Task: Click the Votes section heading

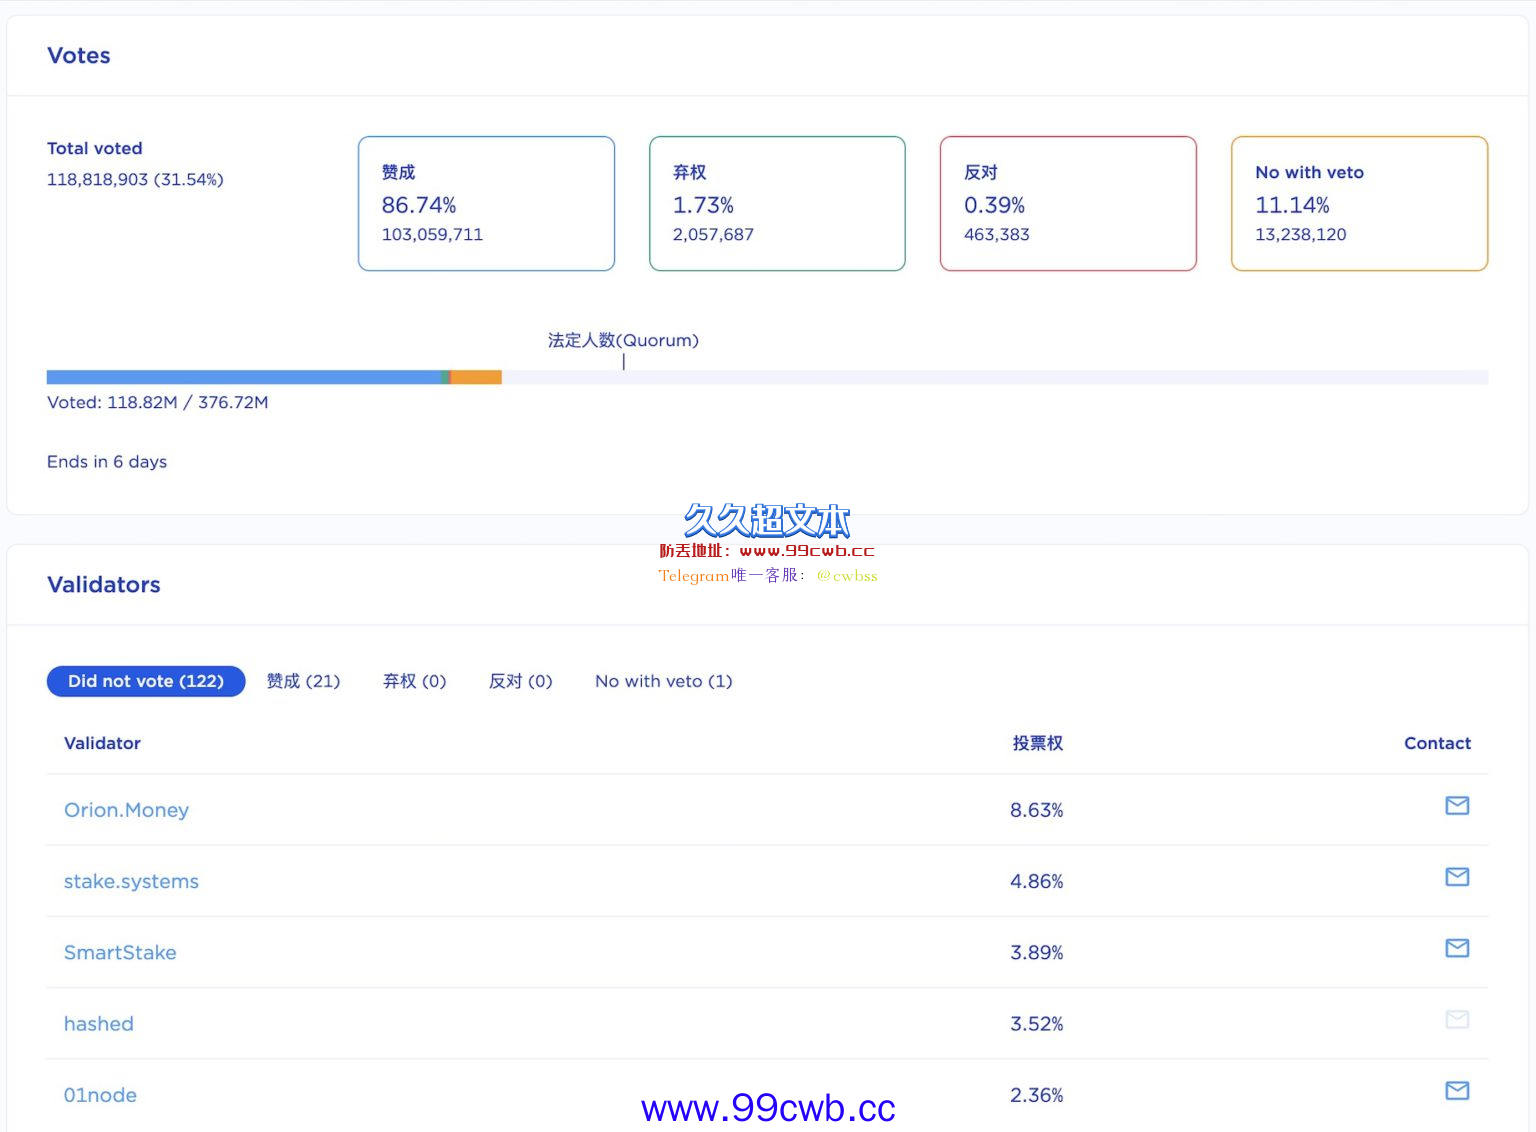Action: tap(79, 56)
